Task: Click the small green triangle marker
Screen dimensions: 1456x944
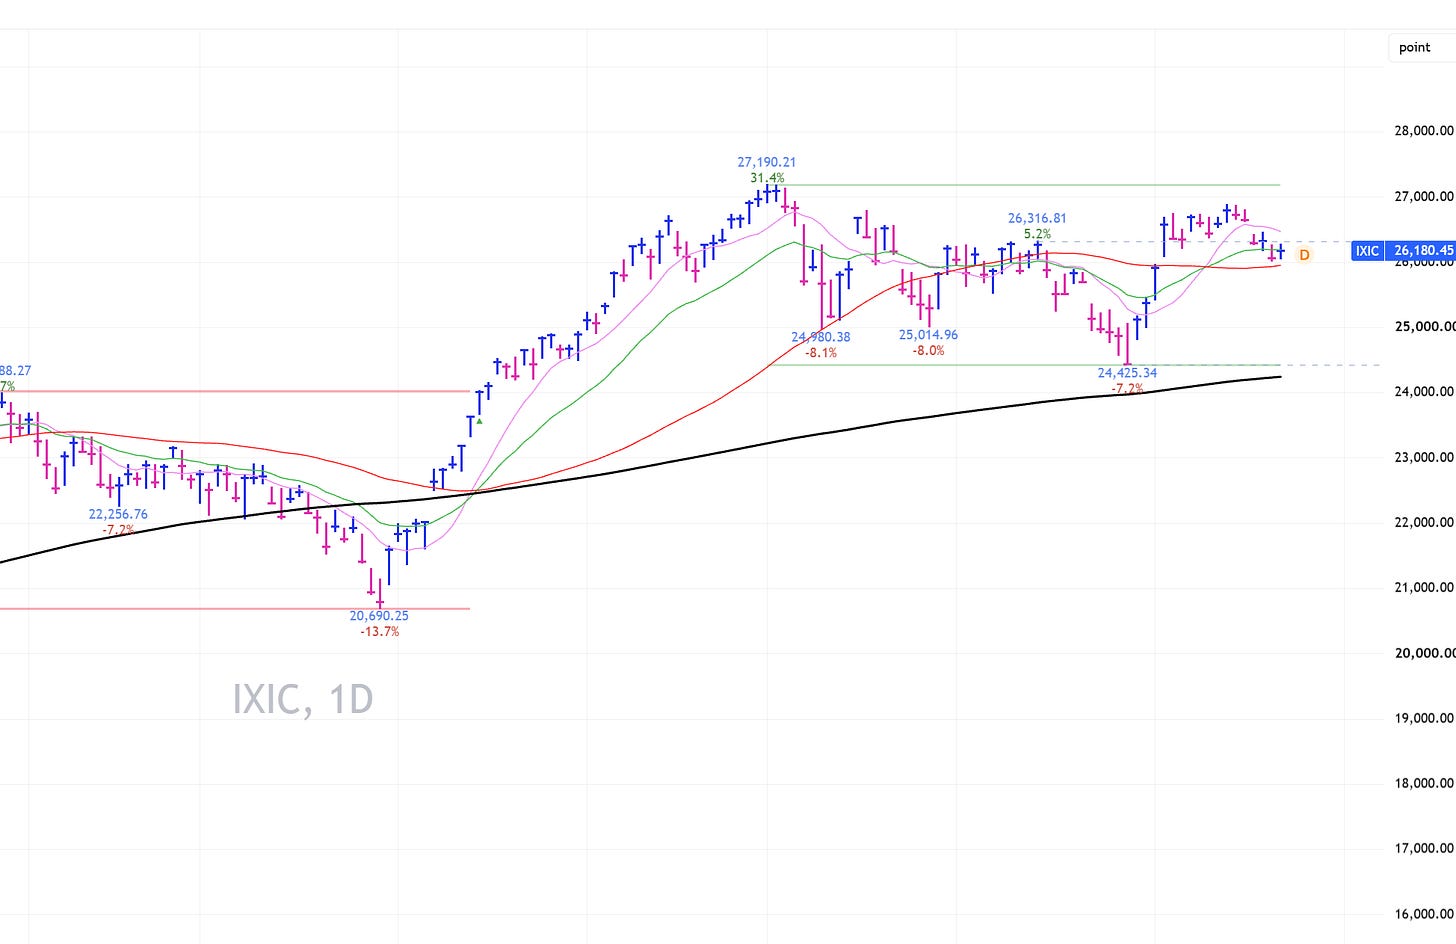Action: 479,421
